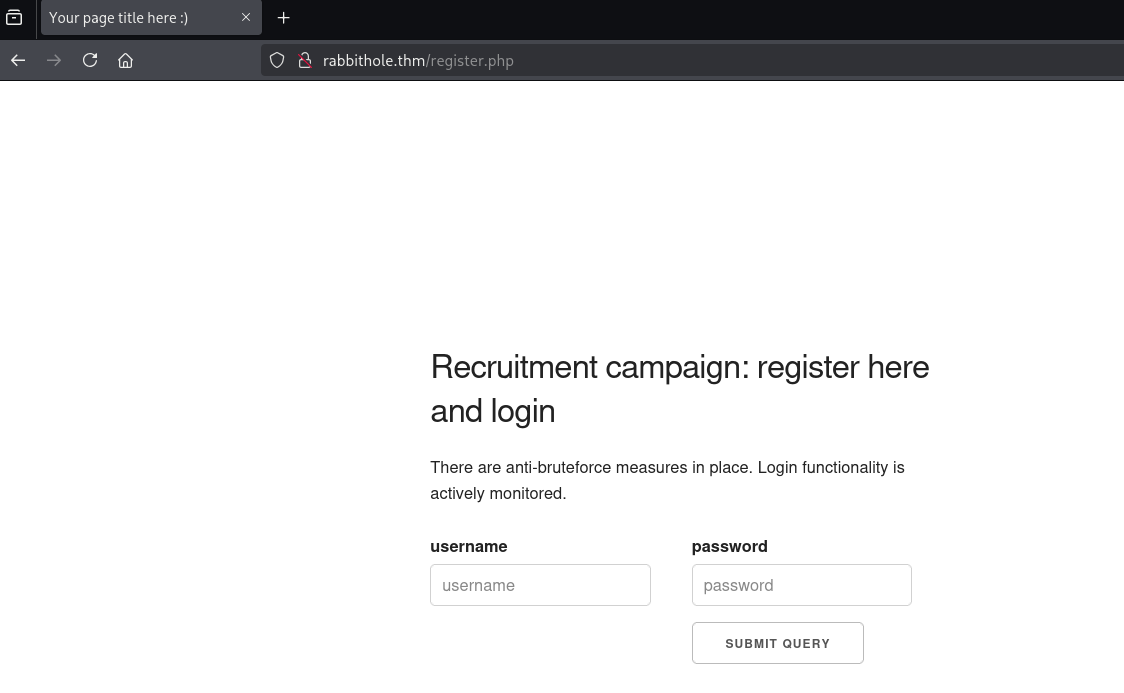Reload the current page
This screenshot has width=1124, height=693.
[90, 60]
